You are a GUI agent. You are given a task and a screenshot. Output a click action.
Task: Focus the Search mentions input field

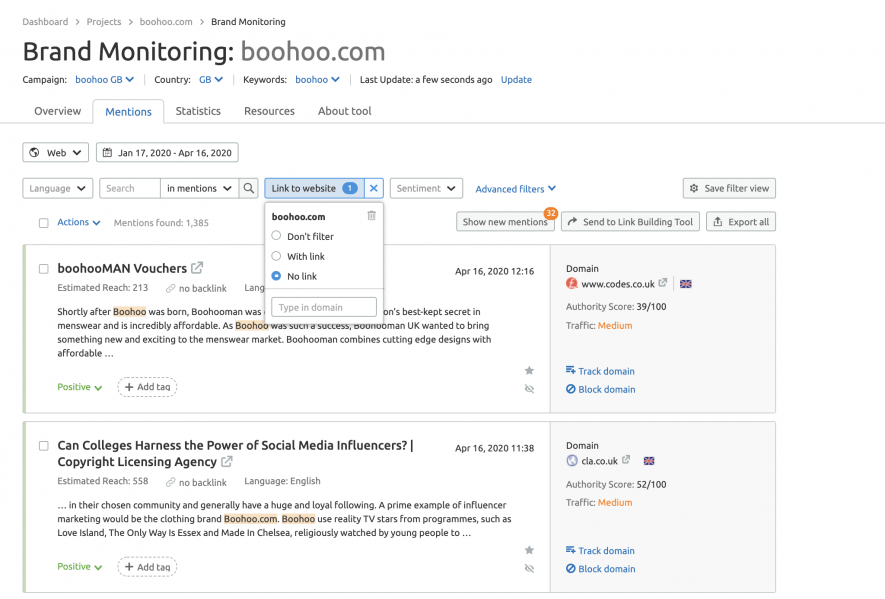130,188
